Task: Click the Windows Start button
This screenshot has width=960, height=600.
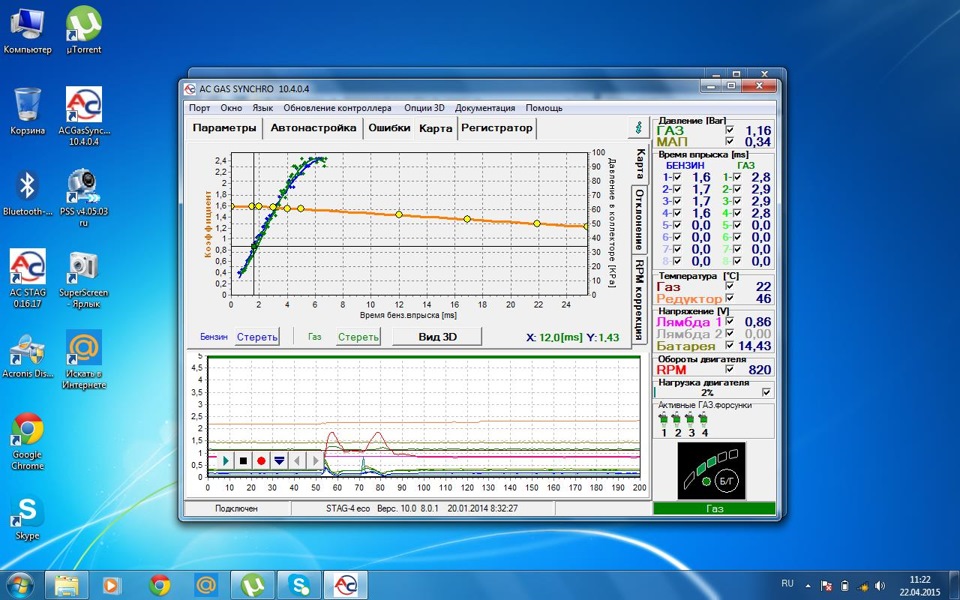Action: click(x=20, y=585)
